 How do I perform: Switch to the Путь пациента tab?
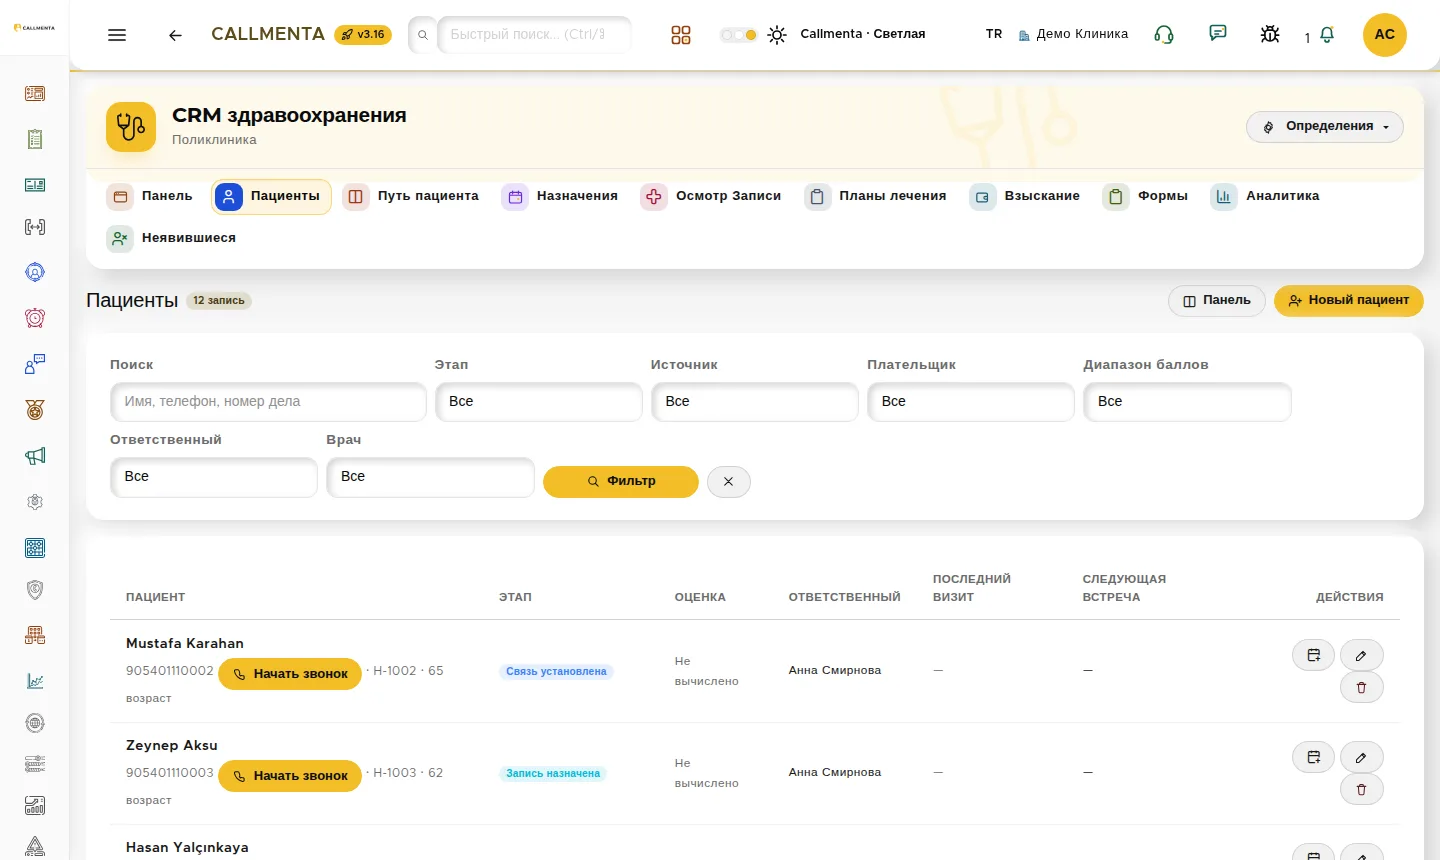click(x=412, y=196)
